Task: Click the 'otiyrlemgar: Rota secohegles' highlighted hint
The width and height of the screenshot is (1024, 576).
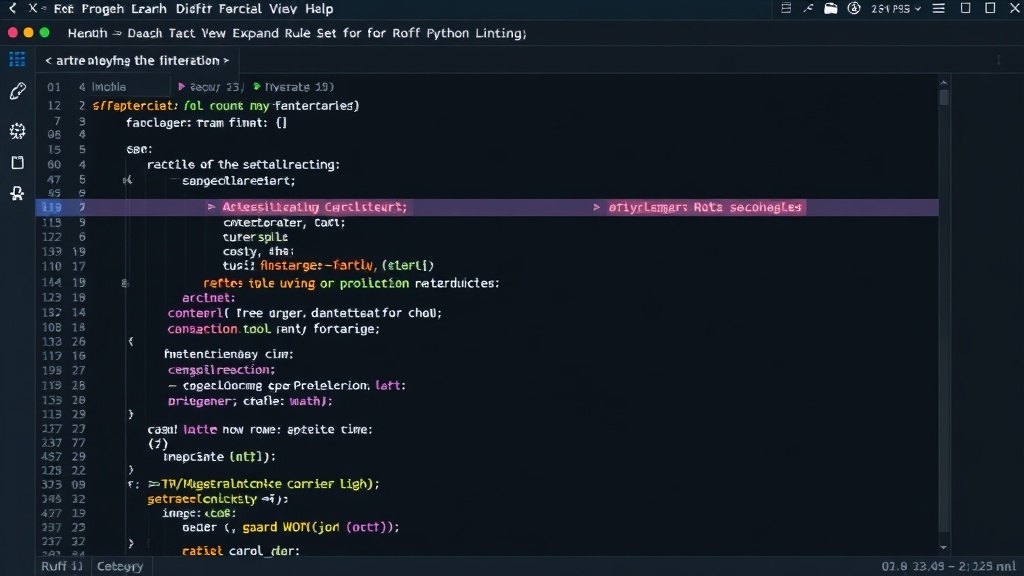Action: 705,207
